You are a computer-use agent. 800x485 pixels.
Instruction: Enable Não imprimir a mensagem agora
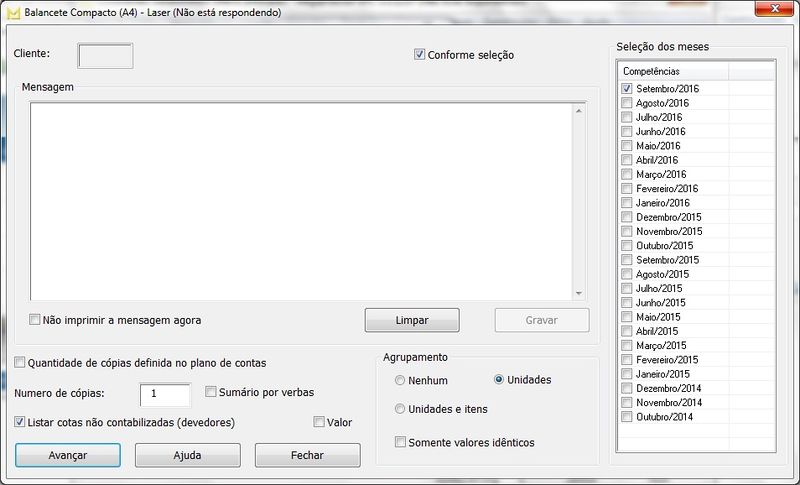click(35, 321)
